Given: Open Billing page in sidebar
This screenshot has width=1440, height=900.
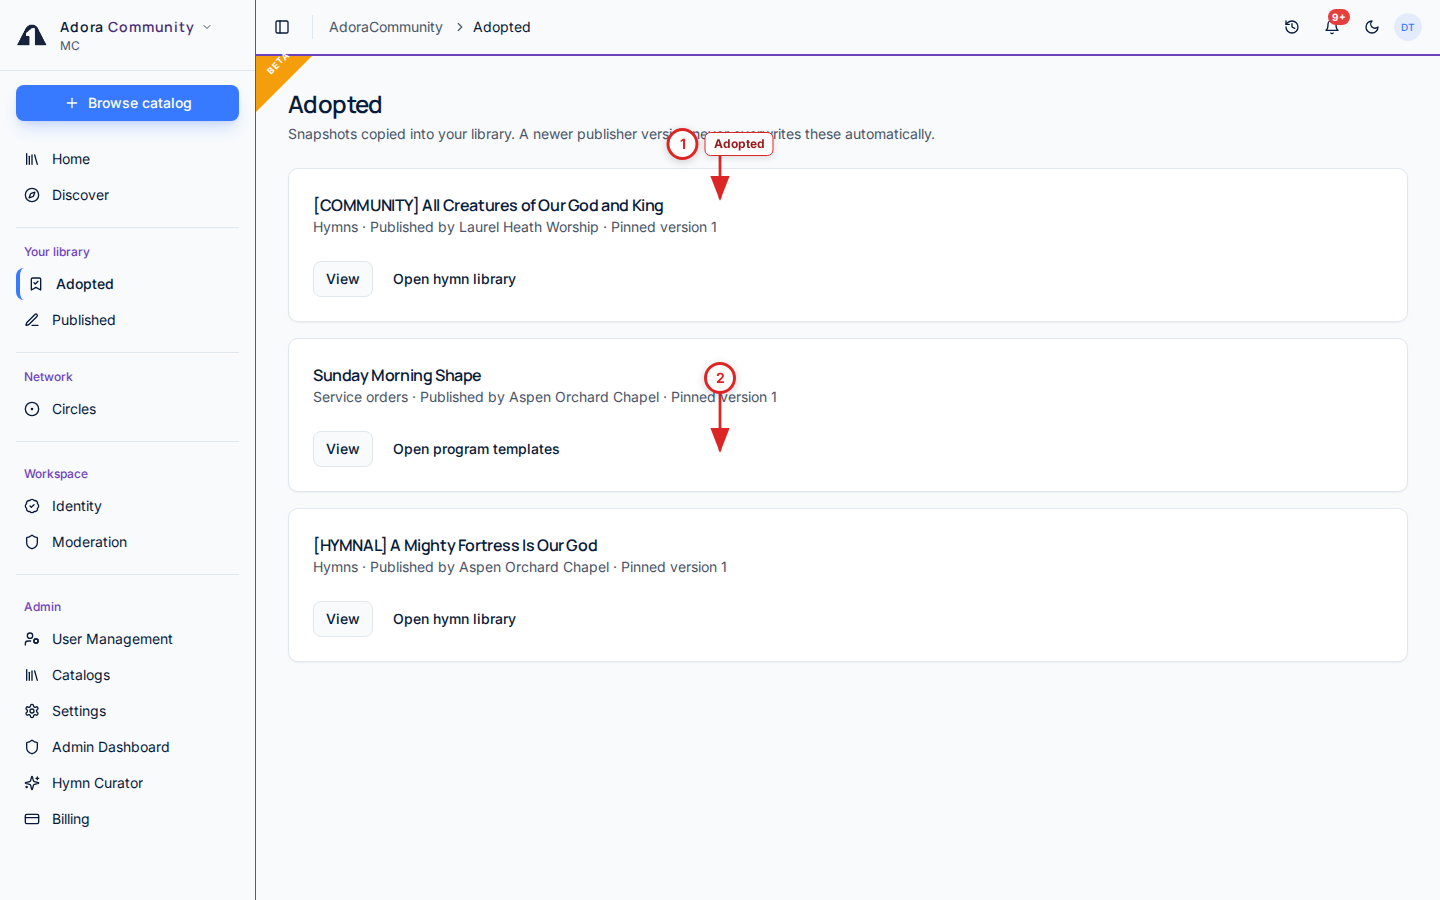Looking at the screenshot, I should click(127, 819).
